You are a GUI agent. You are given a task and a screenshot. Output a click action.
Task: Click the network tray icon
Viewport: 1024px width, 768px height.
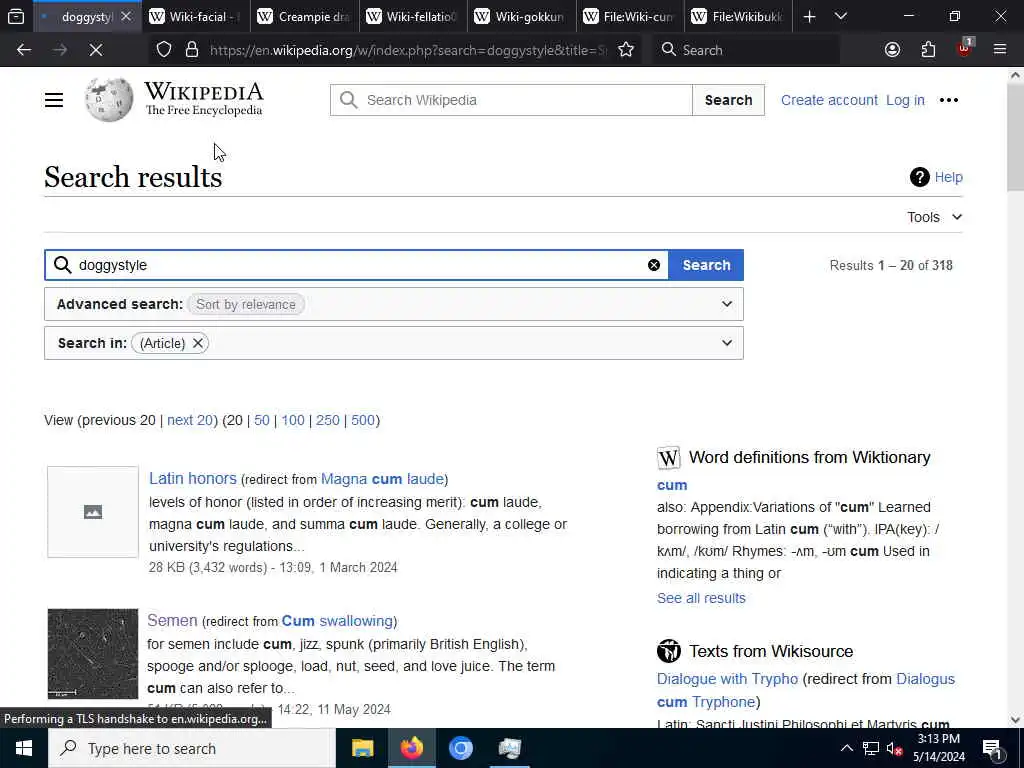pyautogui.click(x=871, y=748)
